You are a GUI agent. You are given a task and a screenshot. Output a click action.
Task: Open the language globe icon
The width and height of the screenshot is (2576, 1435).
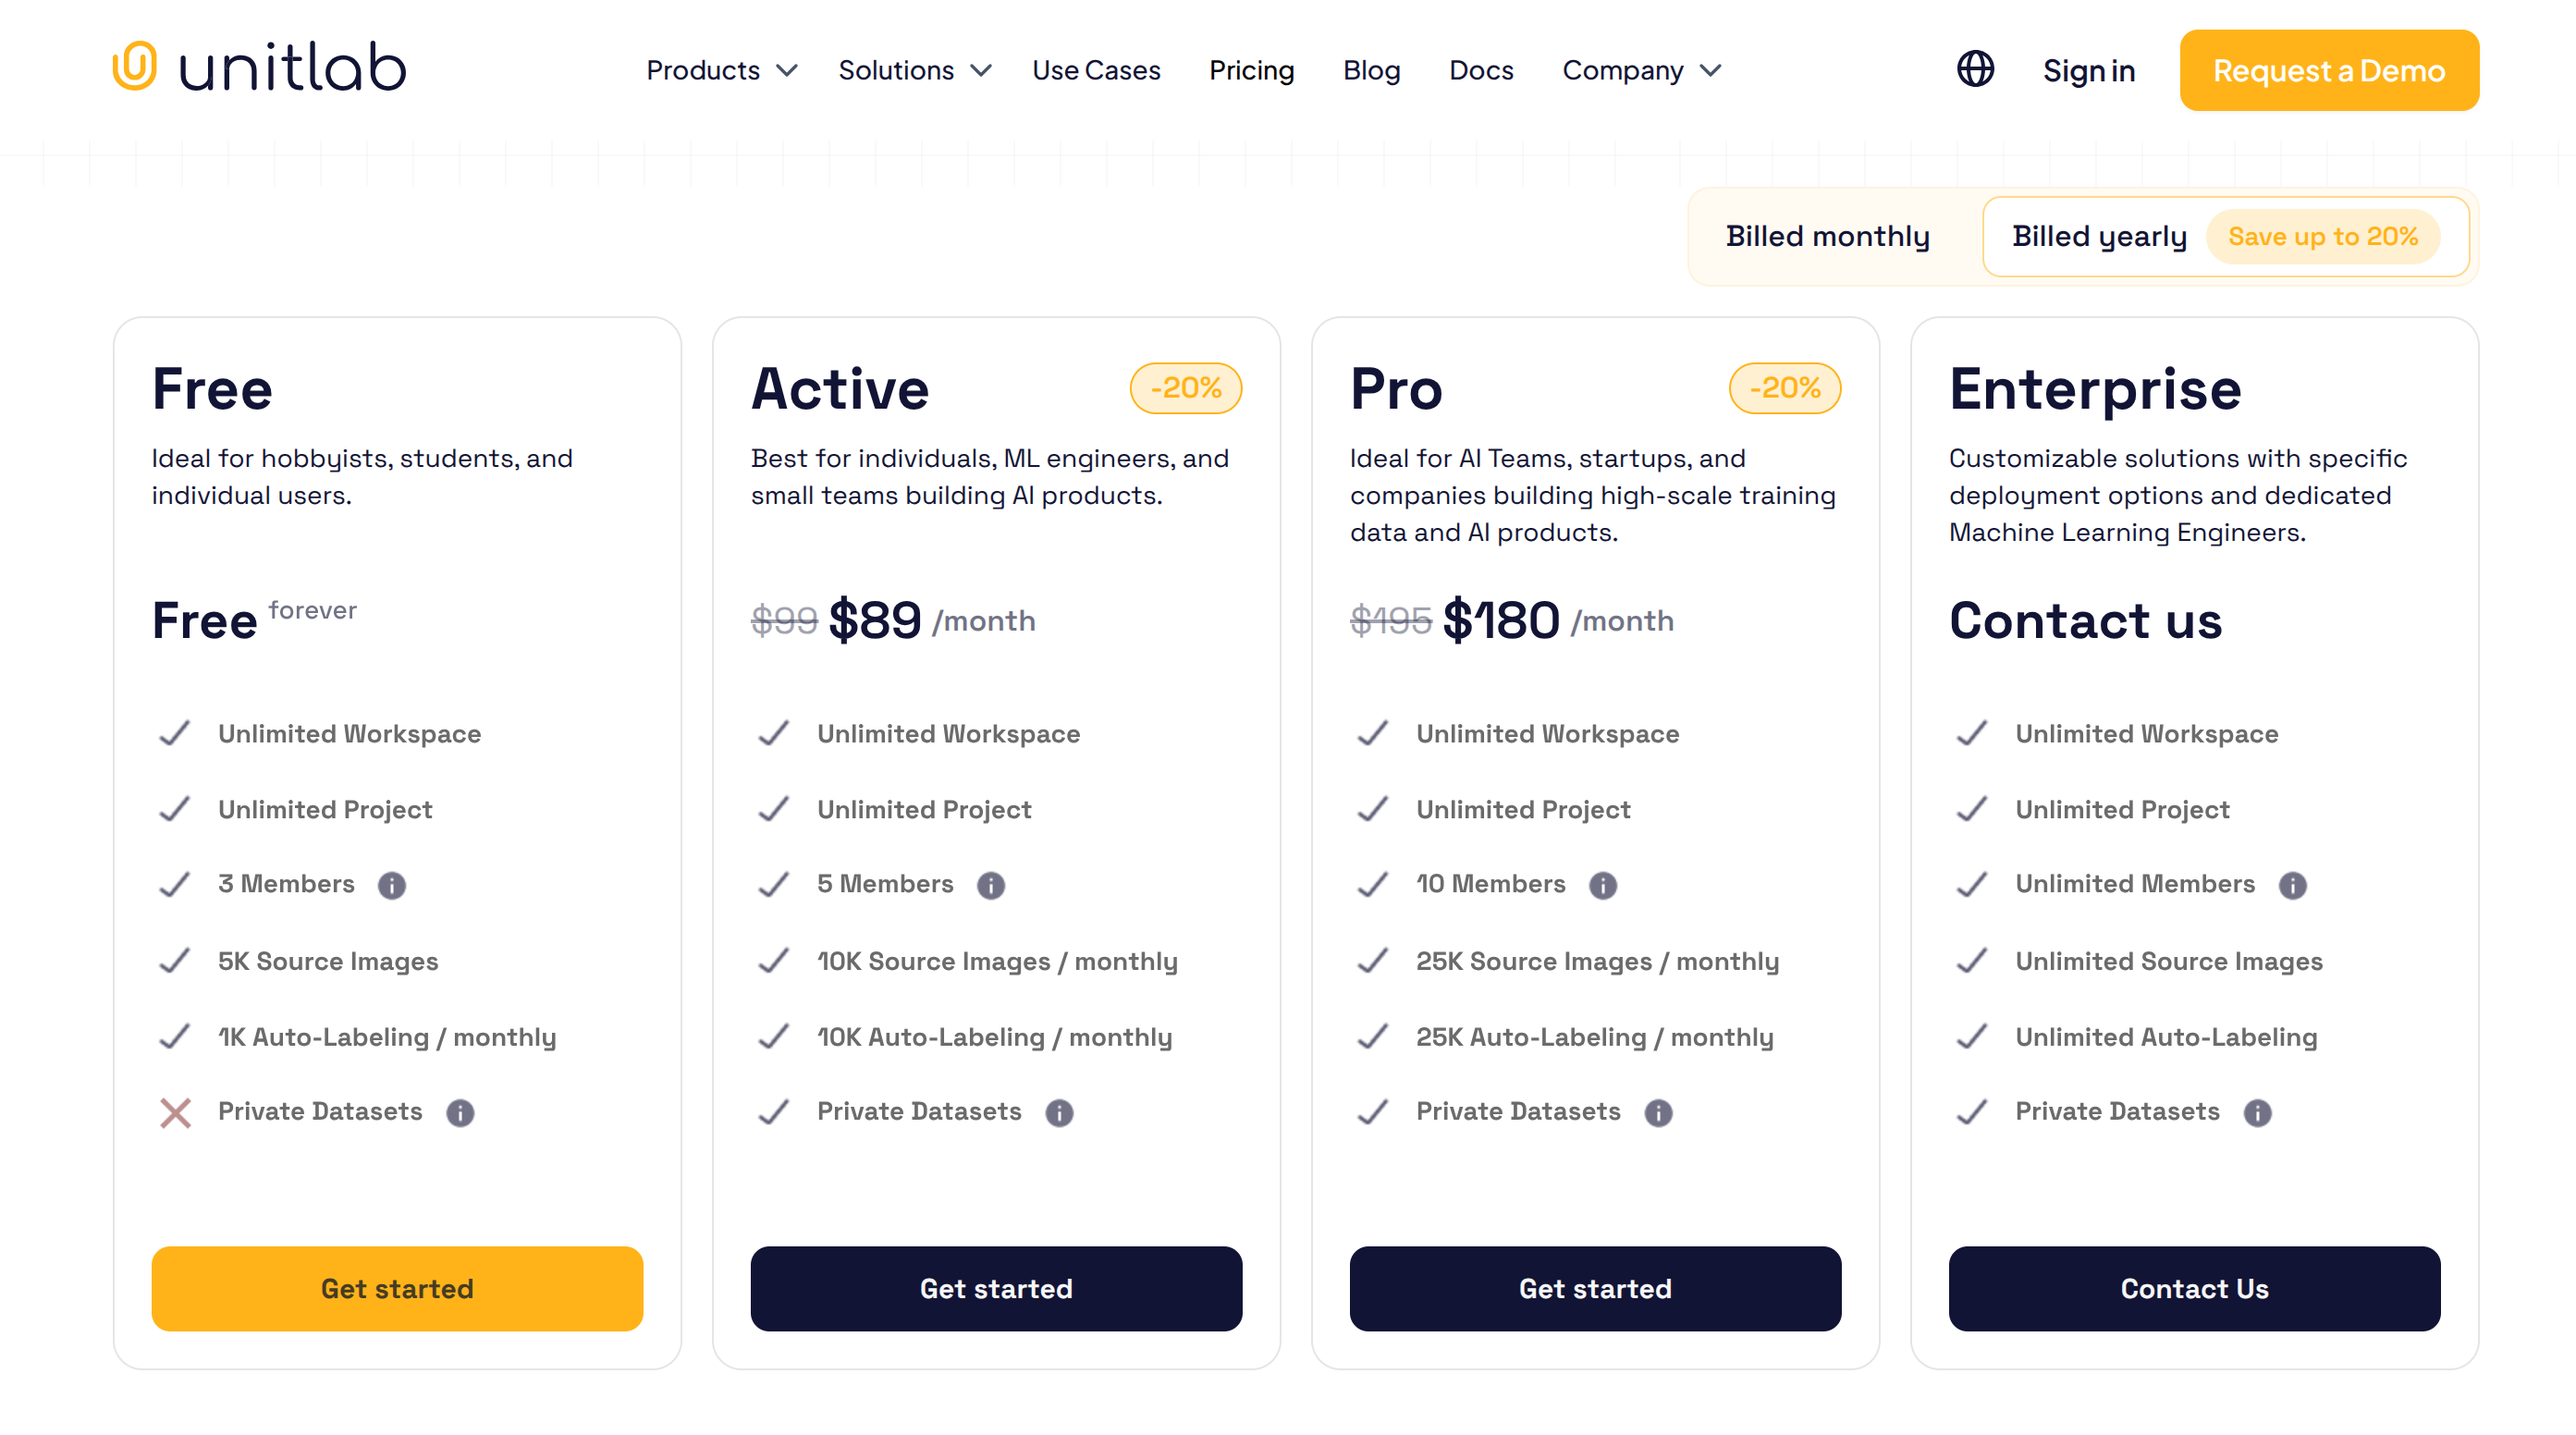(x=1974, y=70)
